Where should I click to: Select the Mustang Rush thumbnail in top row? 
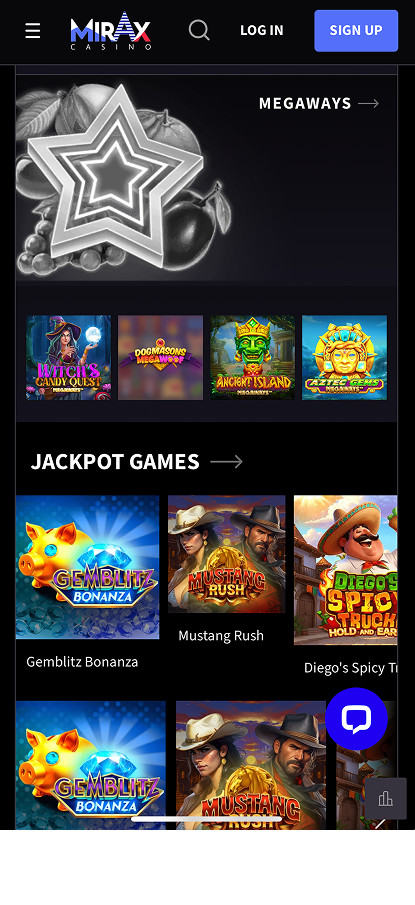(227, 554)
